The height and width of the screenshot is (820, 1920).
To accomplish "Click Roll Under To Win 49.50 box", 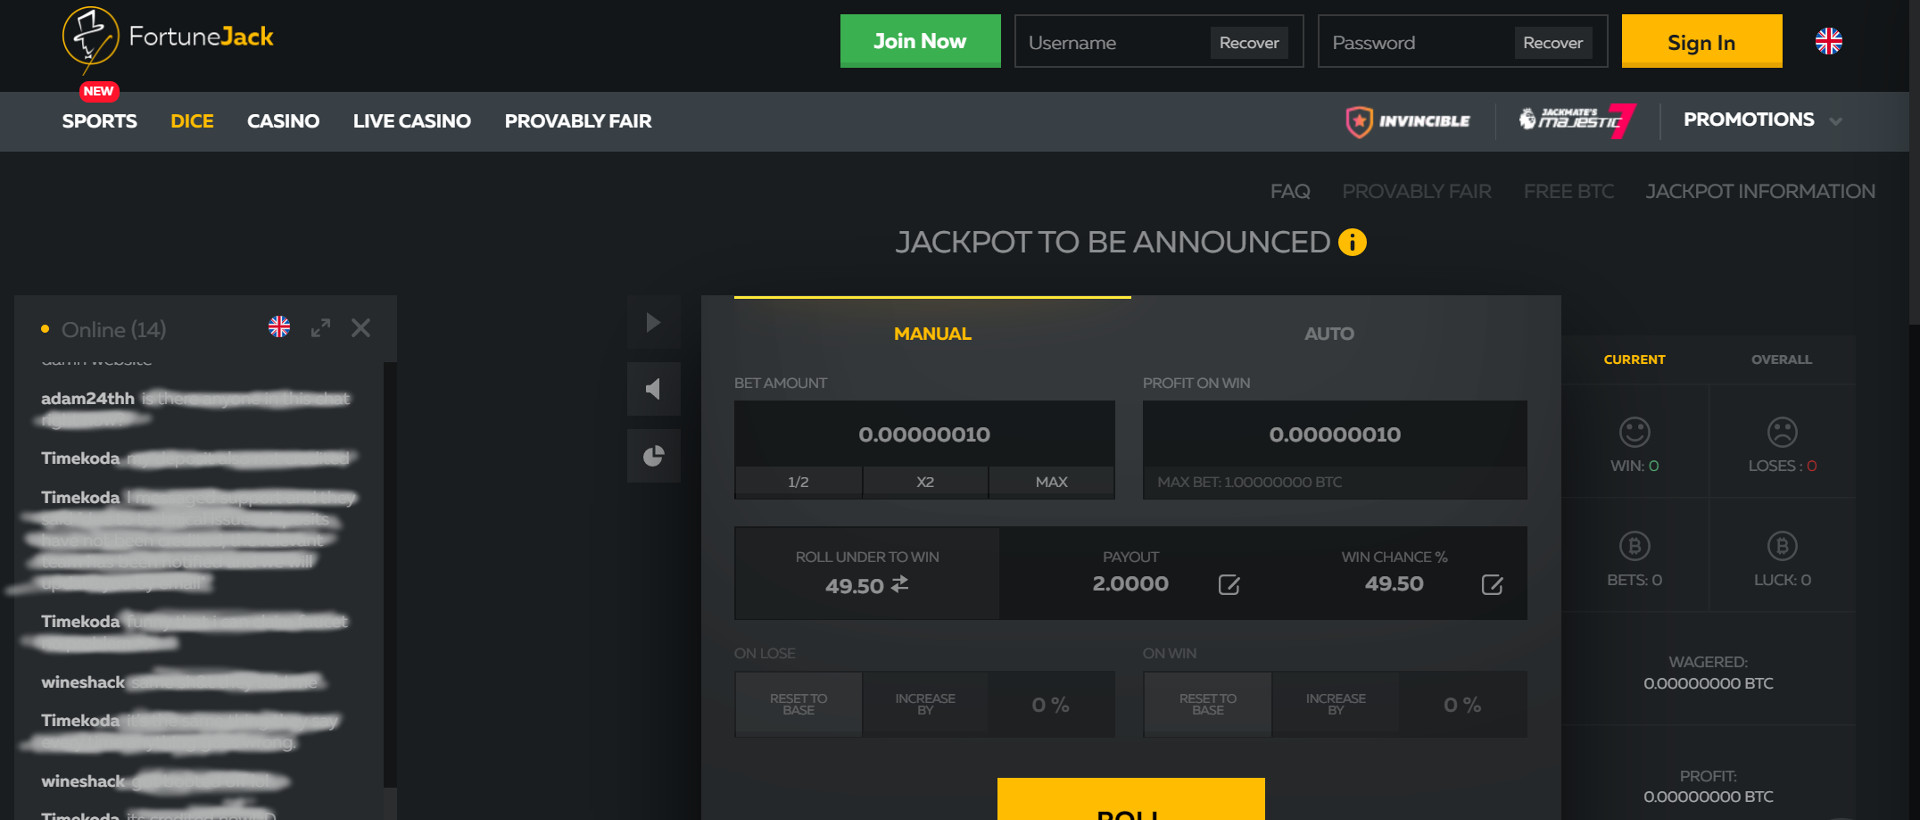I will coord(867,573).
